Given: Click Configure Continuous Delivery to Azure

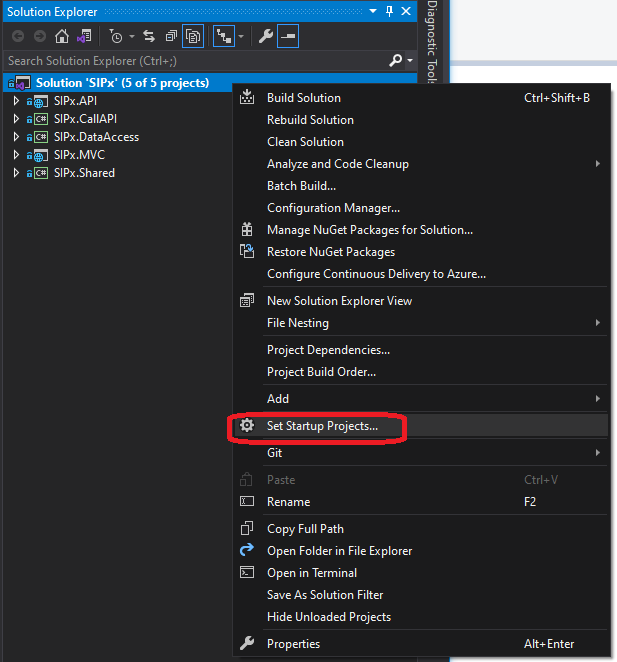Looking at the screenshot, I should tap(421, 274).
